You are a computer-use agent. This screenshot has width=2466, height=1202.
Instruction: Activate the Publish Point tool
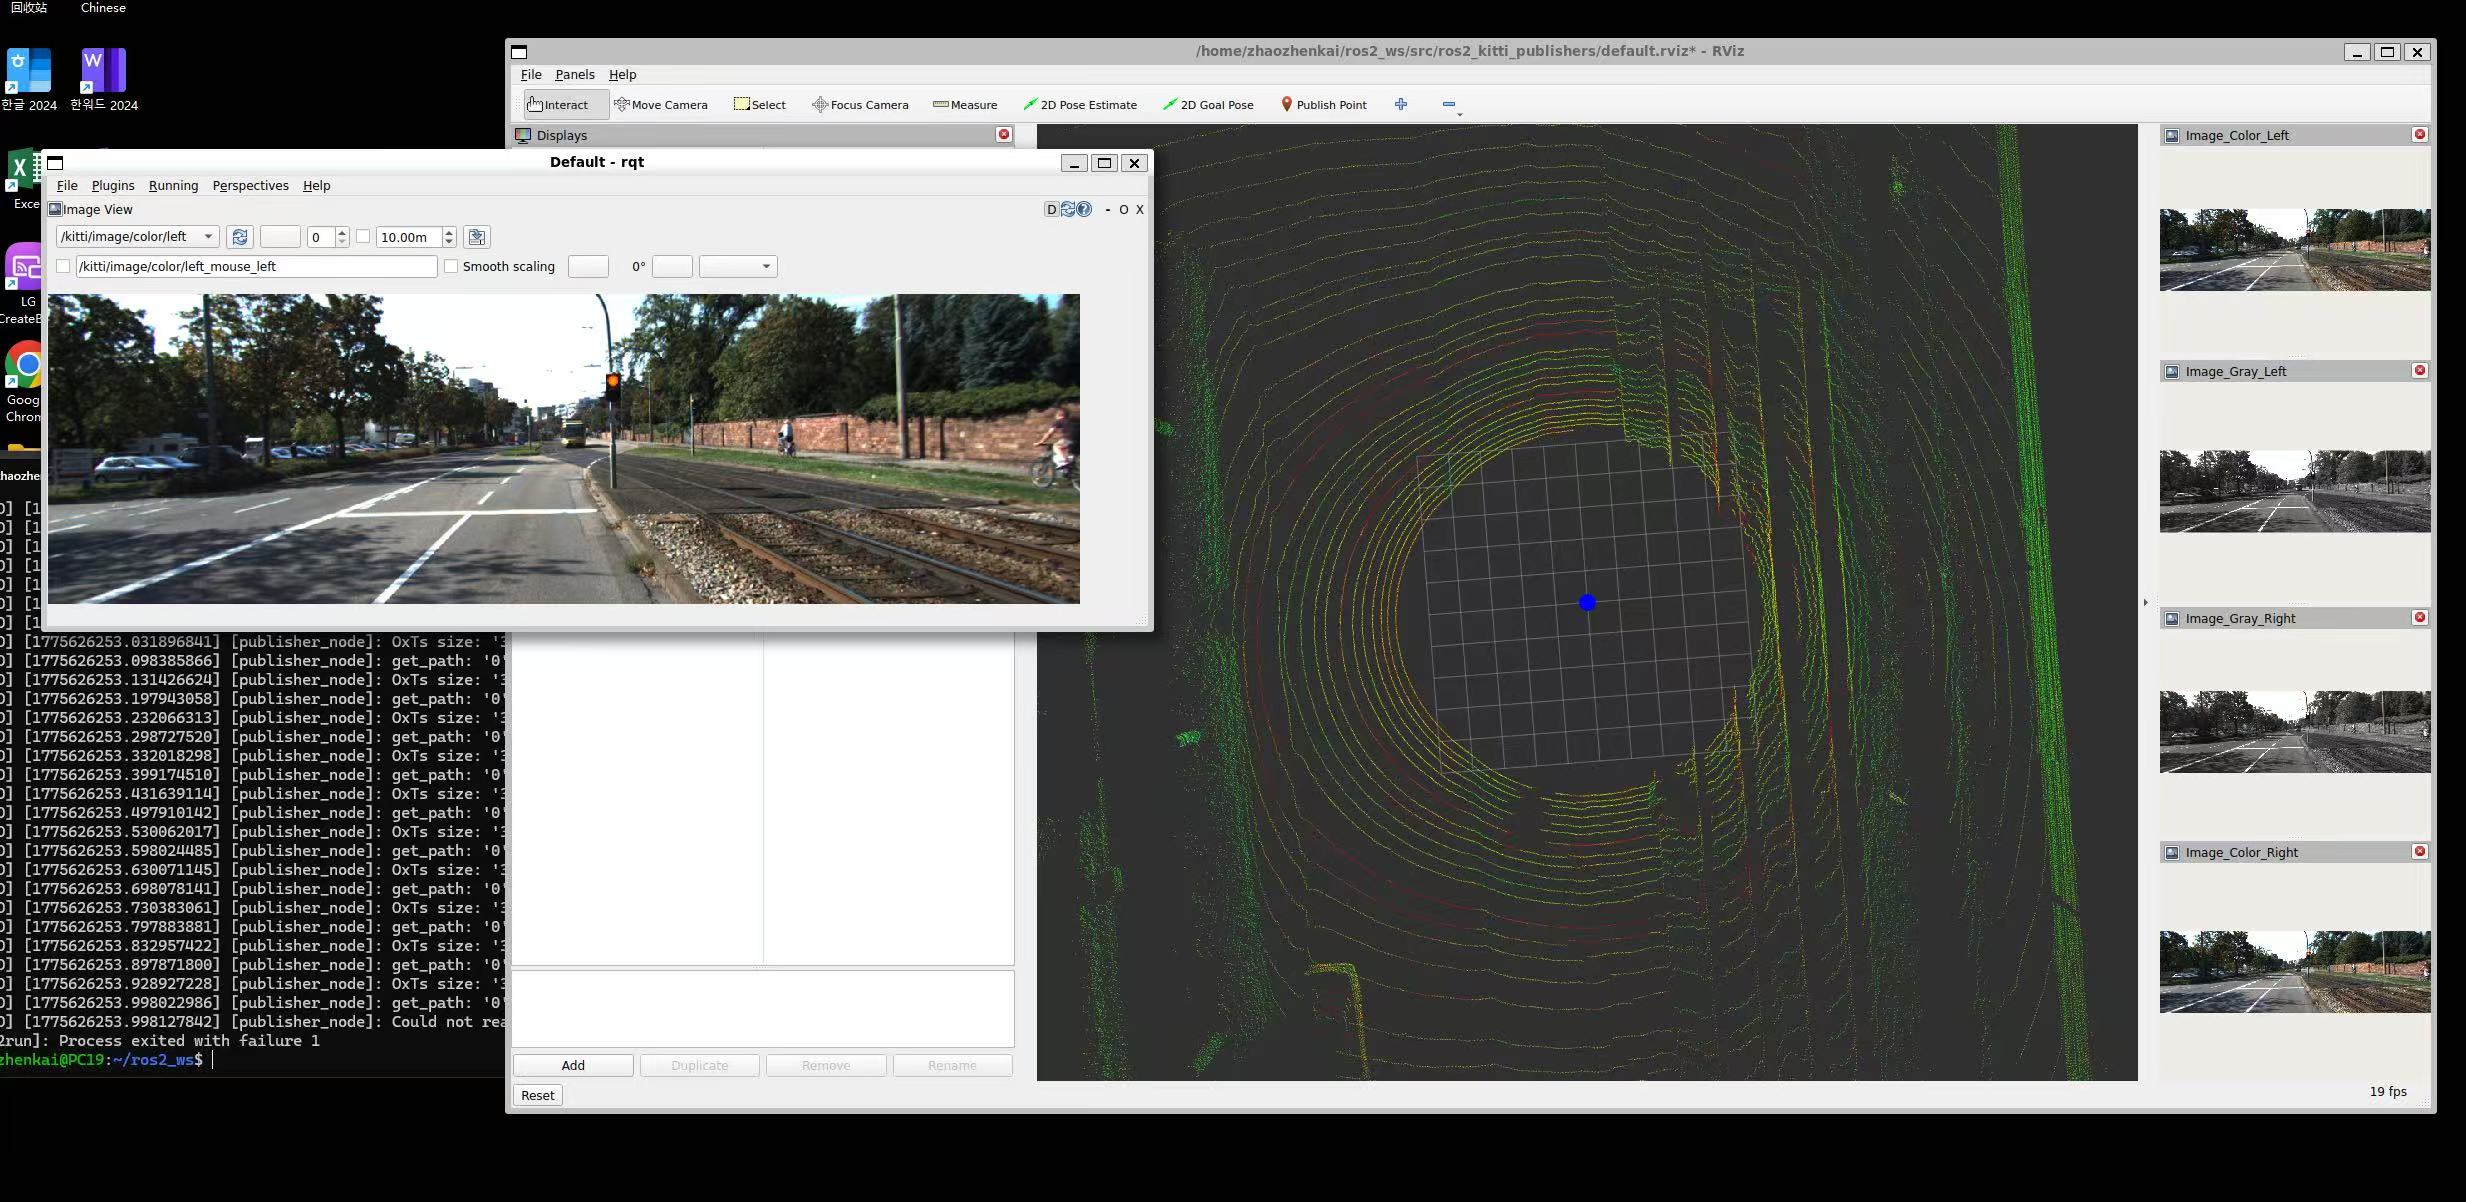coord(1324,104)
